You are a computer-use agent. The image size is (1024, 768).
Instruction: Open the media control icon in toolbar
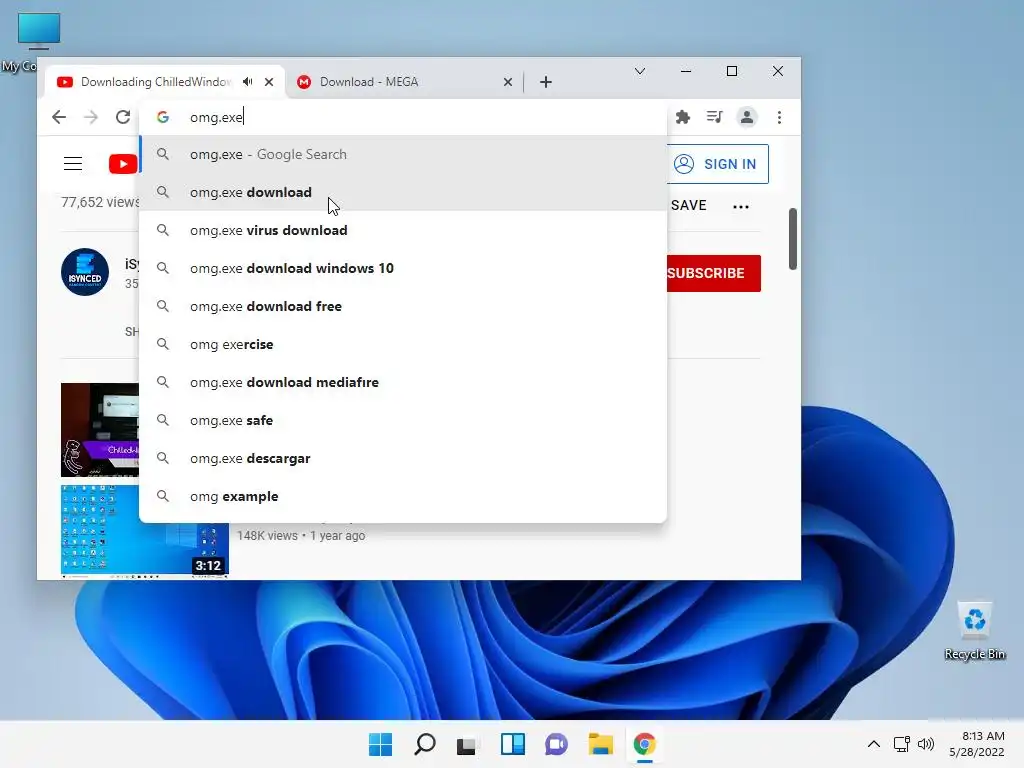point(714,117)
